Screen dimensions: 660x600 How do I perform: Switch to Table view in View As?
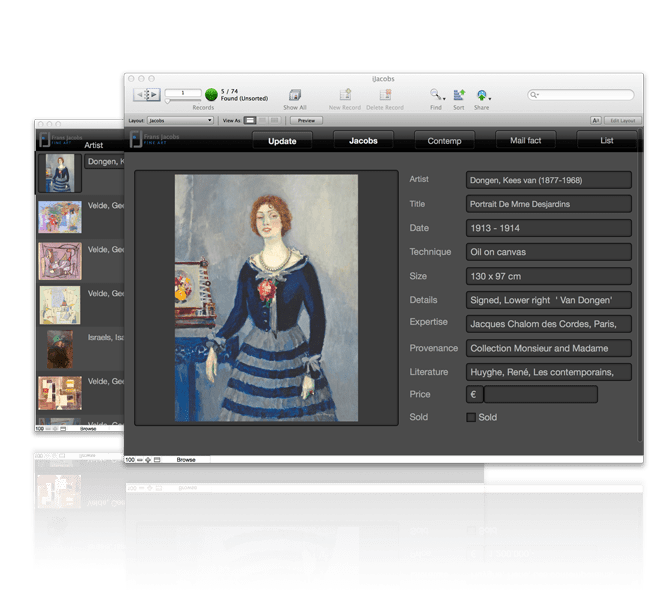click(x=274, y=120)
